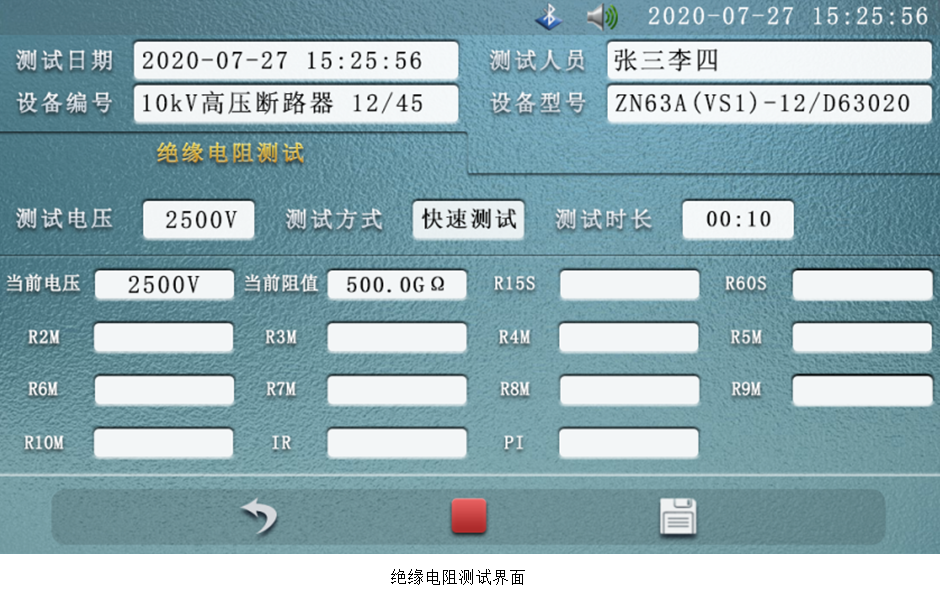This screenshot has width=940, height=592.
Task: Select the R15S result field
Action: [x=629, y=285]
